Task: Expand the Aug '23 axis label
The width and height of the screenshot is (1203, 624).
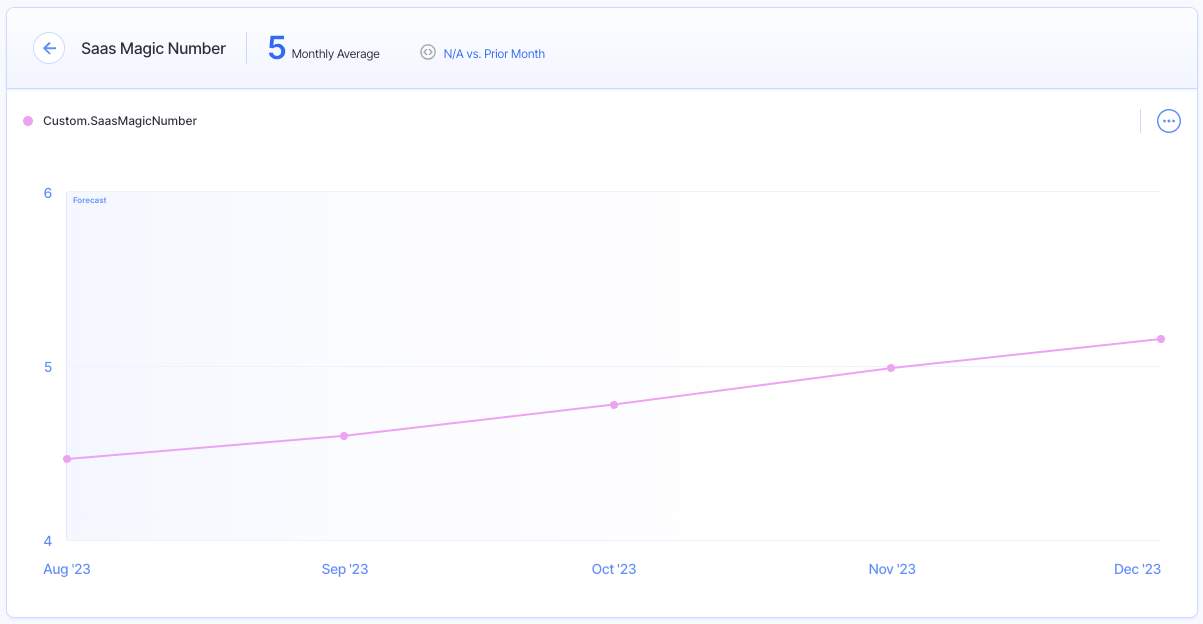Action: coord(67,568)
